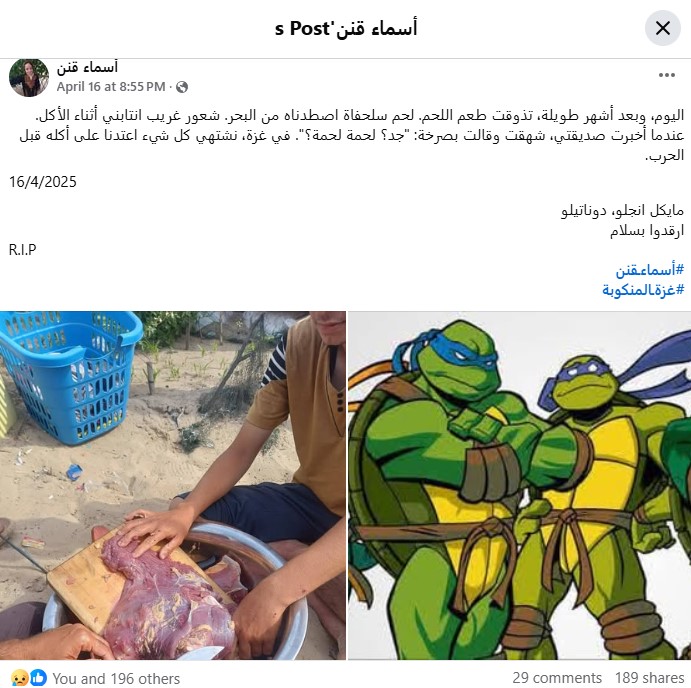Viewport: 691px width, 688px height.
Task: Open the #غزة_المنكوبة hashtag
Action: tap(643, 290)
